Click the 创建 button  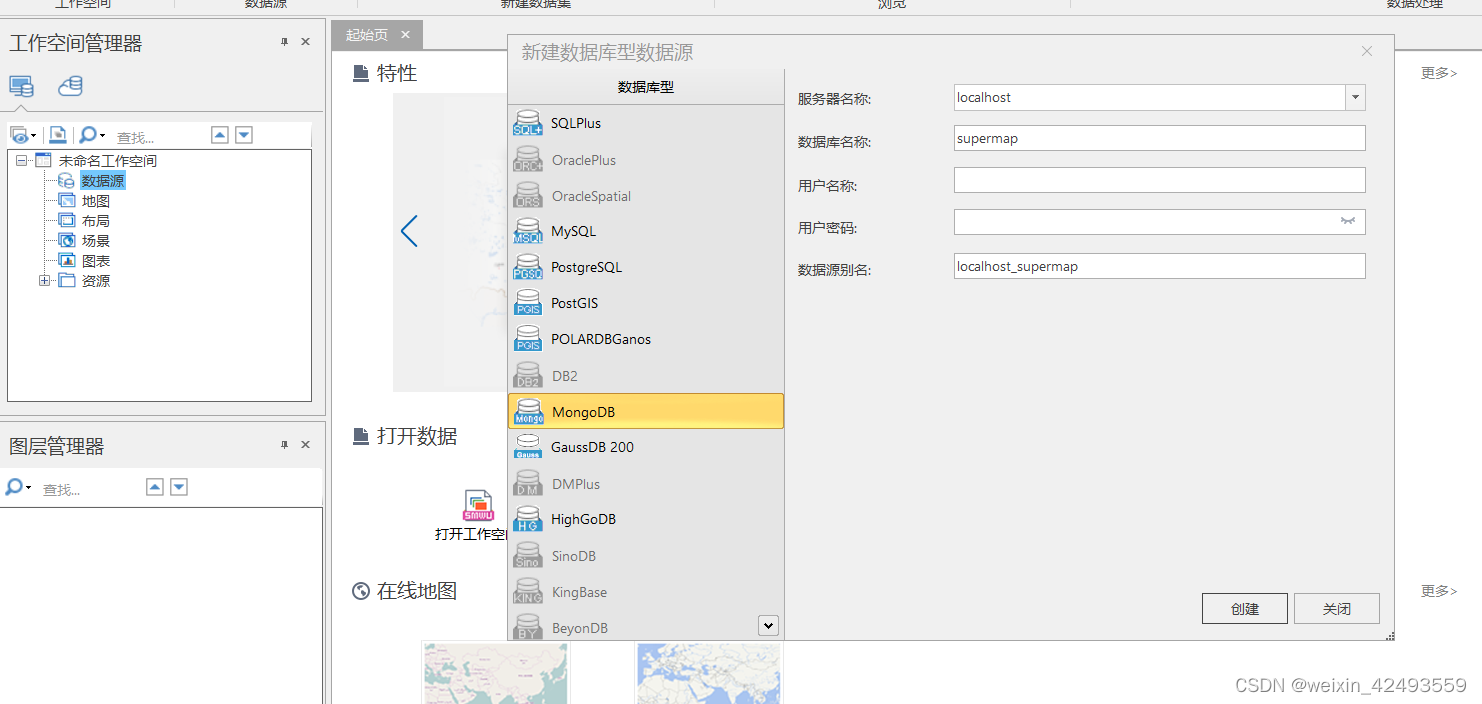pos(1245,608)
